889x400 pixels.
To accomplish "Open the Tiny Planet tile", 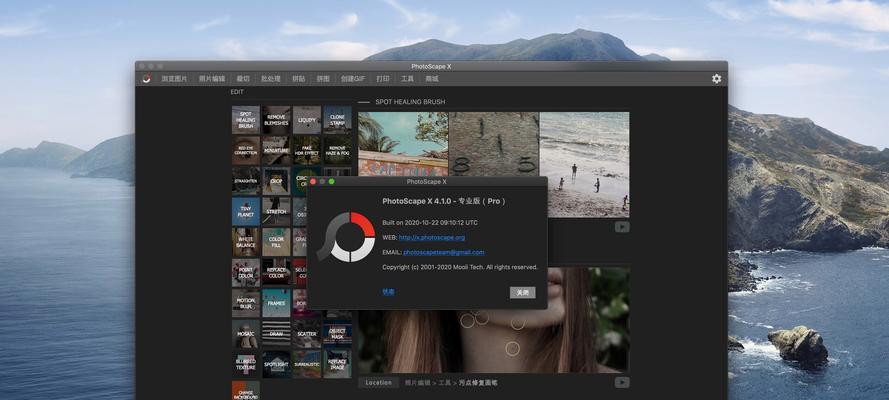I will tap(245, 211).
